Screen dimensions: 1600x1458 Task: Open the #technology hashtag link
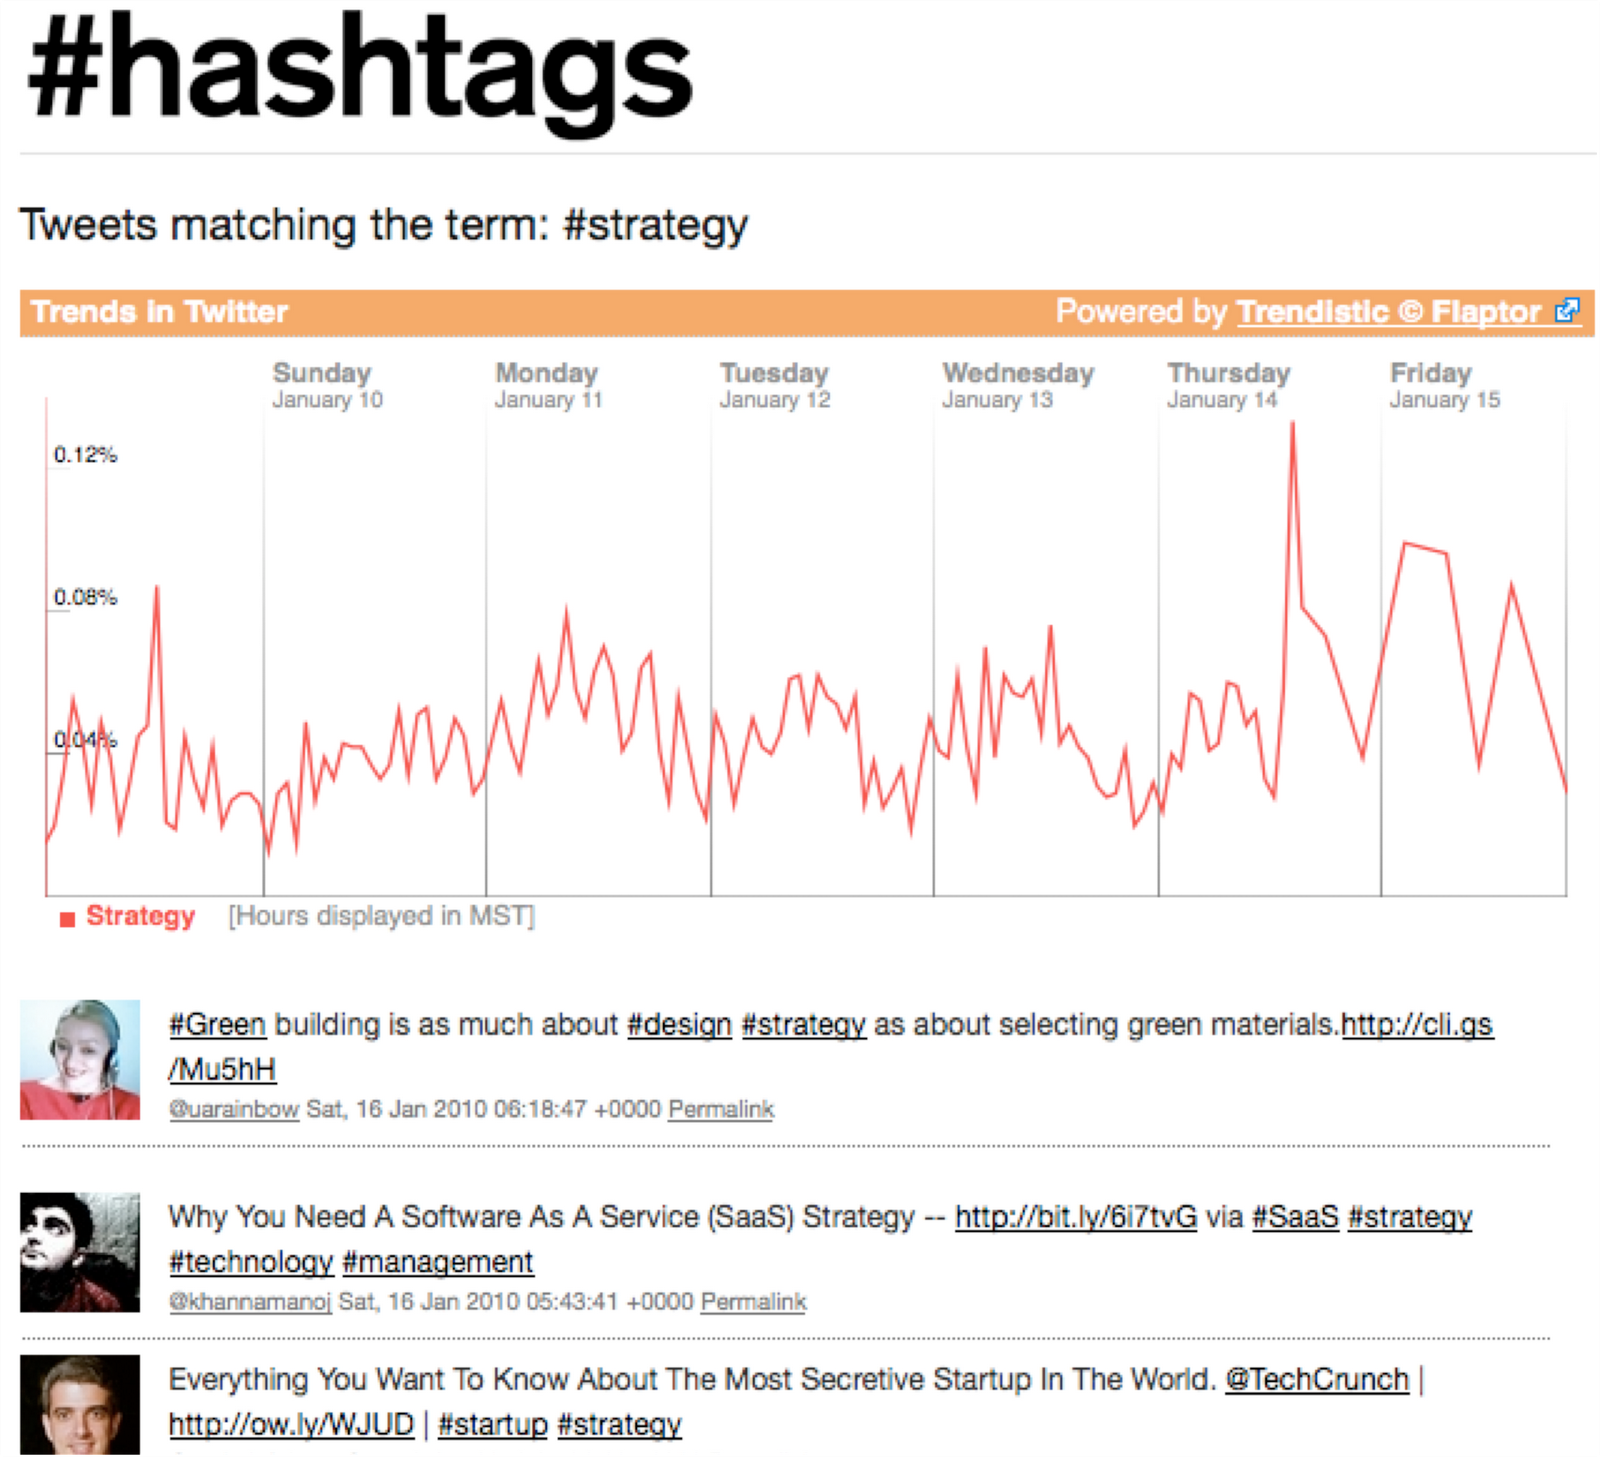(x=251, y=1262)
